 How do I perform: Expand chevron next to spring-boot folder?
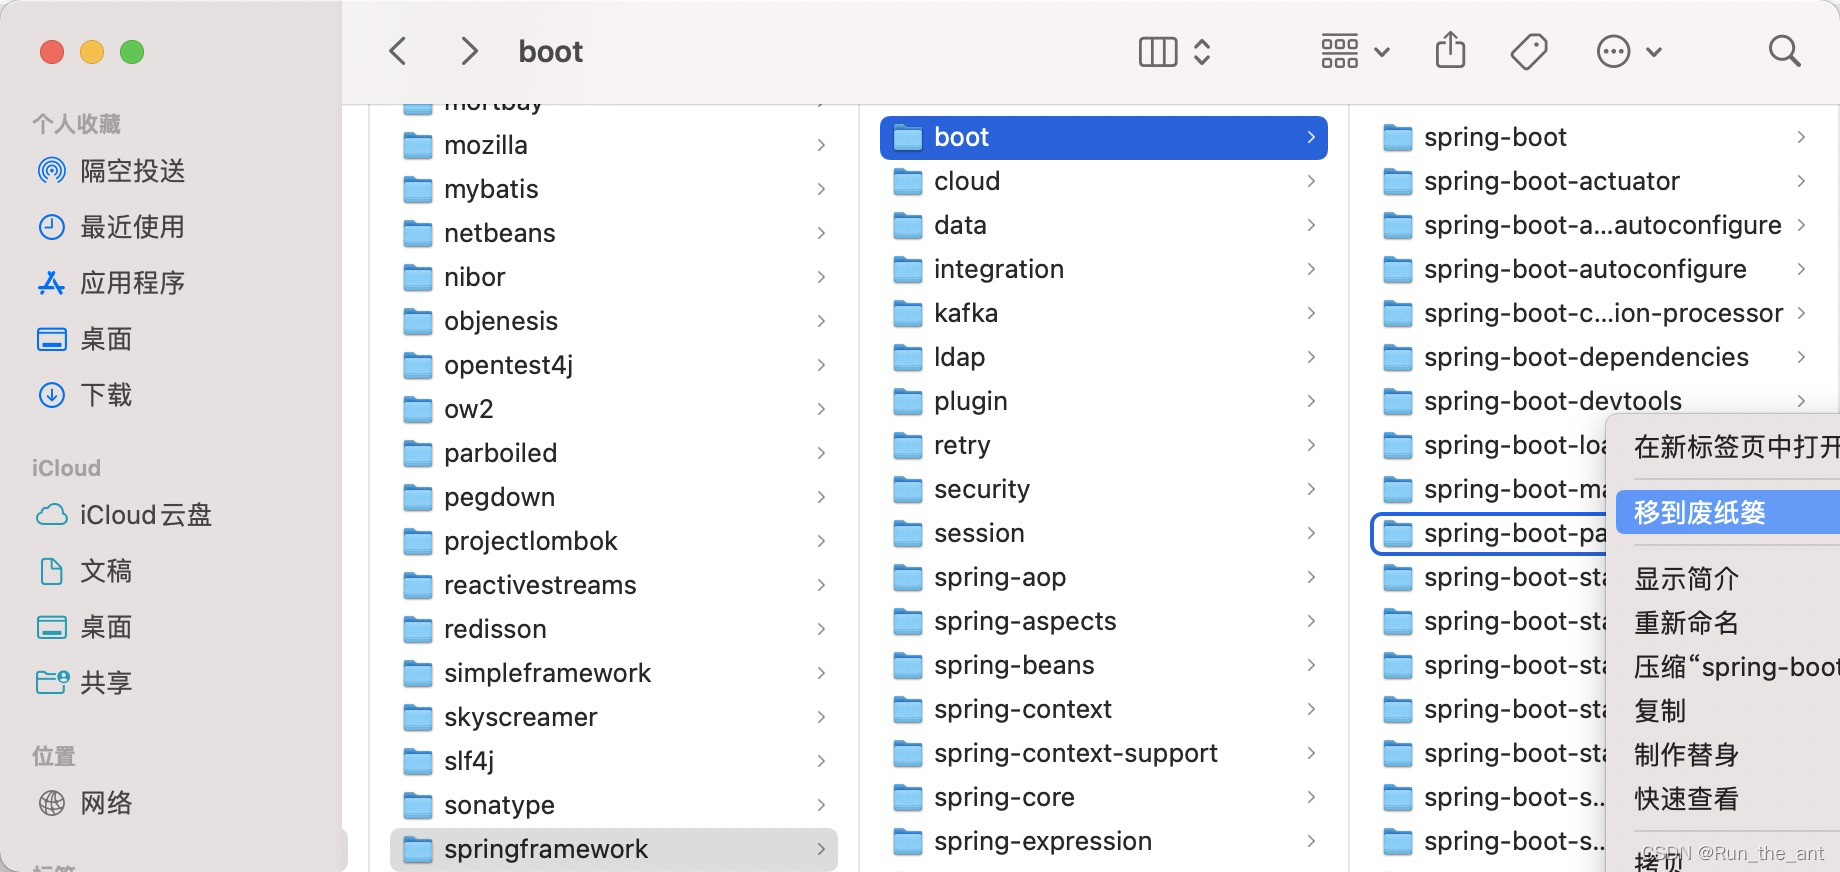coord(1801,137)
